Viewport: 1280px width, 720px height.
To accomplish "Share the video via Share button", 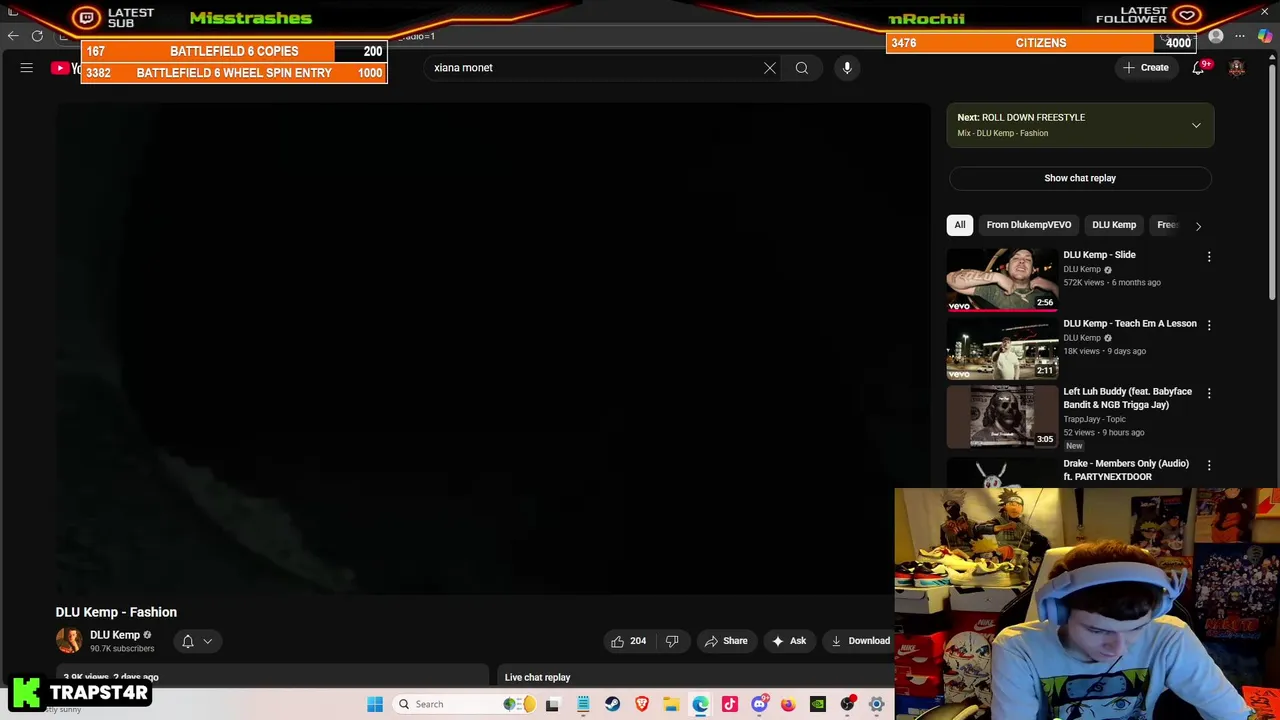I will [726, 641].
